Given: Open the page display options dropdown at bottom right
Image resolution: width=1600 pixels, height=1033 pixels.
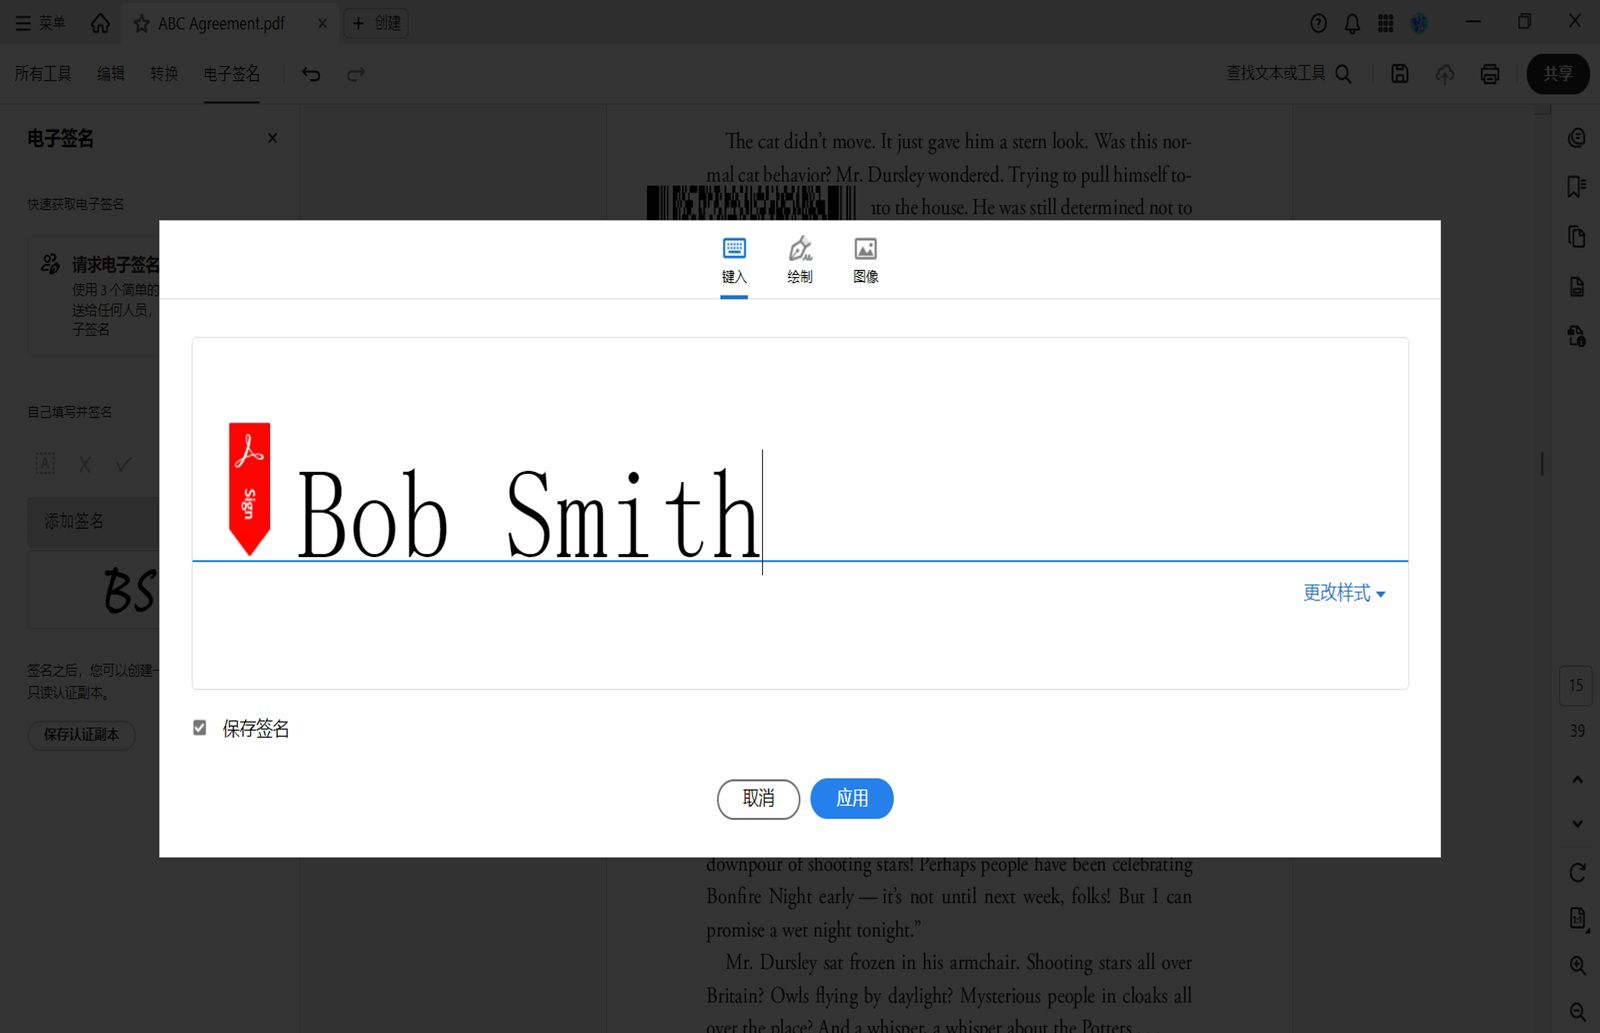Looking at the screenshot, I should tap(1577, 917).
